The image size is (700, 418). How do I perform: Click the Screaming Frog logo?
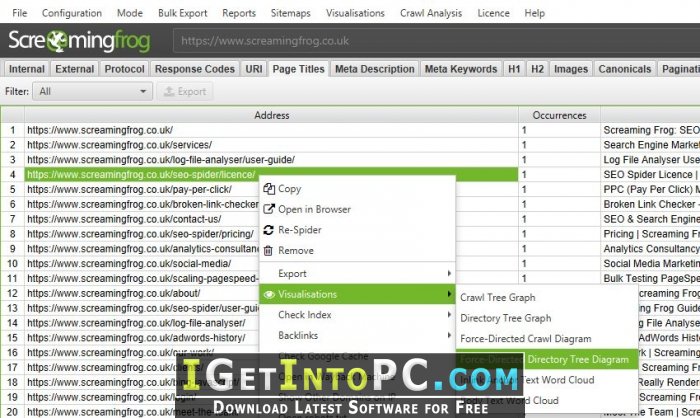point(79,41)
